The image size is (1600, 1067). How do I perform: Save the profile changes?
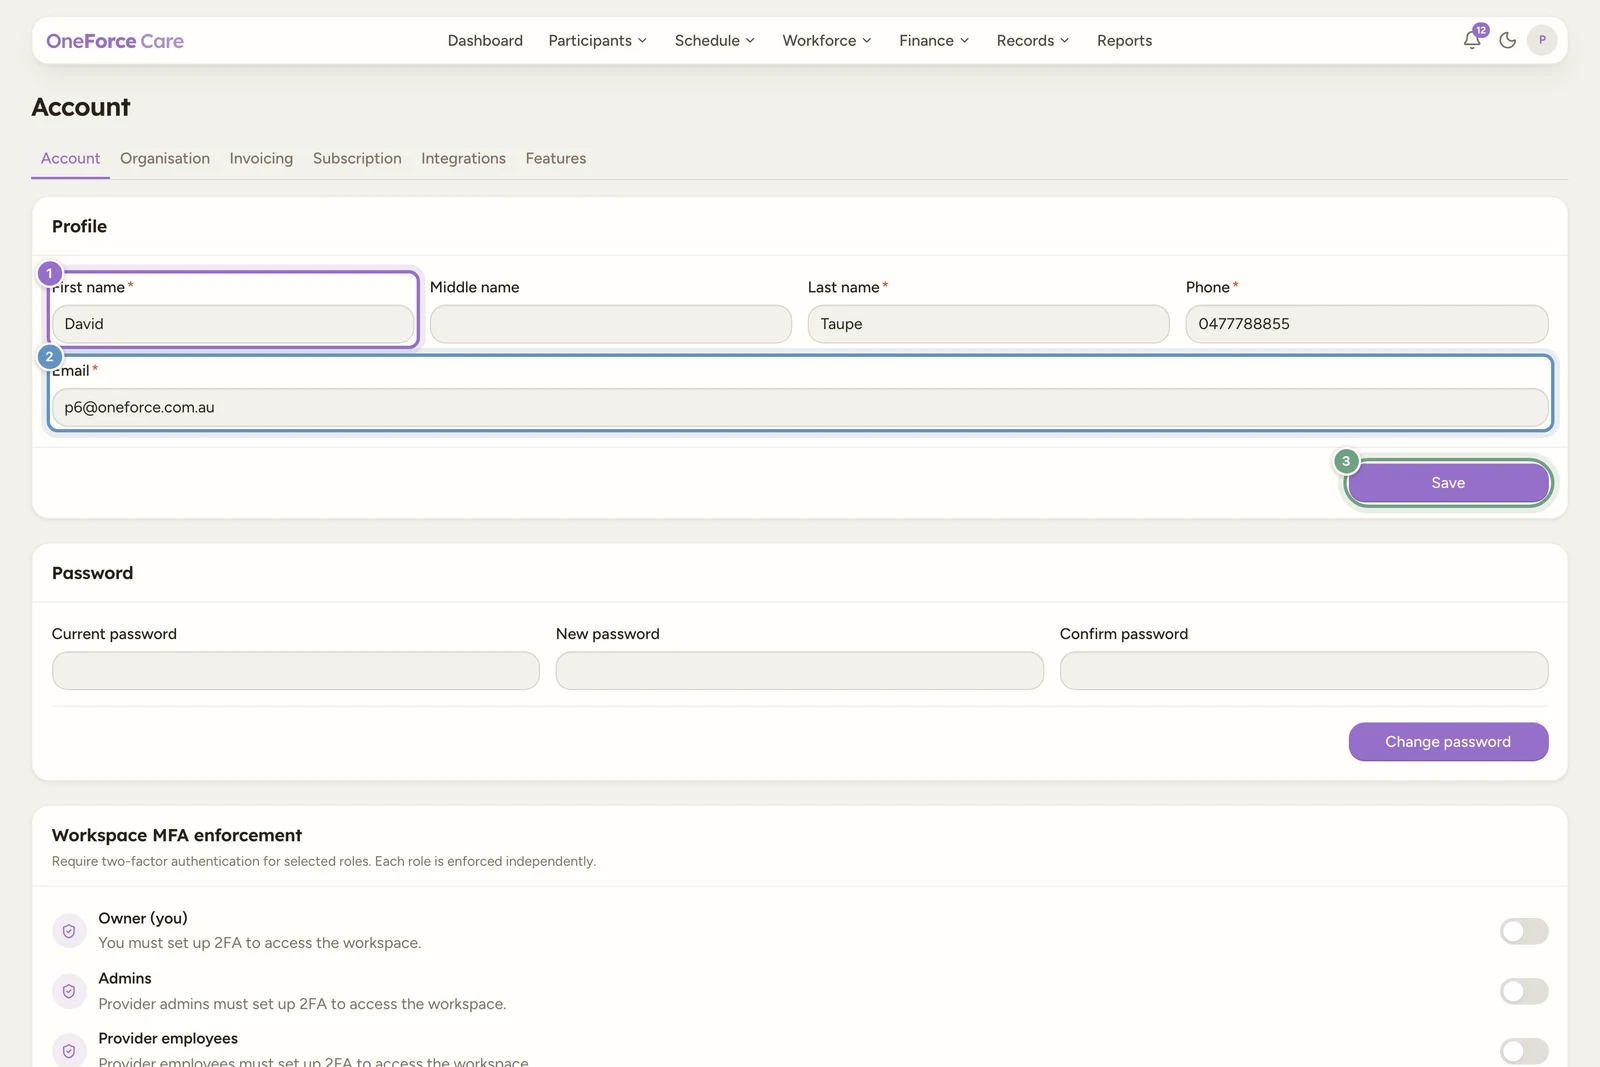(x=1448, y=483)
